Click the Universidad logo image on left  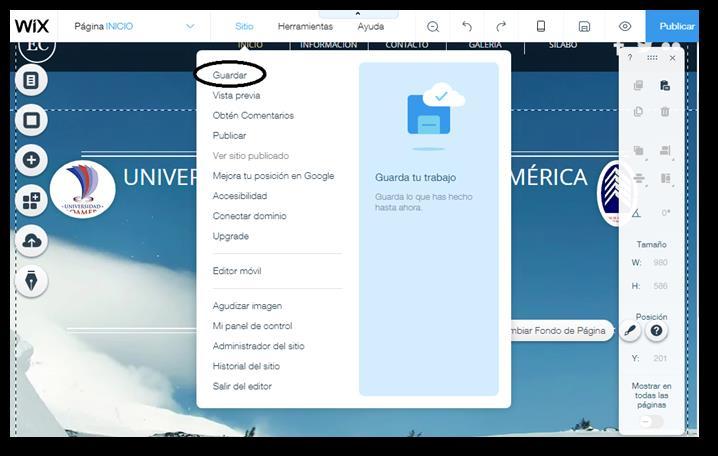[x=83, y=189]
